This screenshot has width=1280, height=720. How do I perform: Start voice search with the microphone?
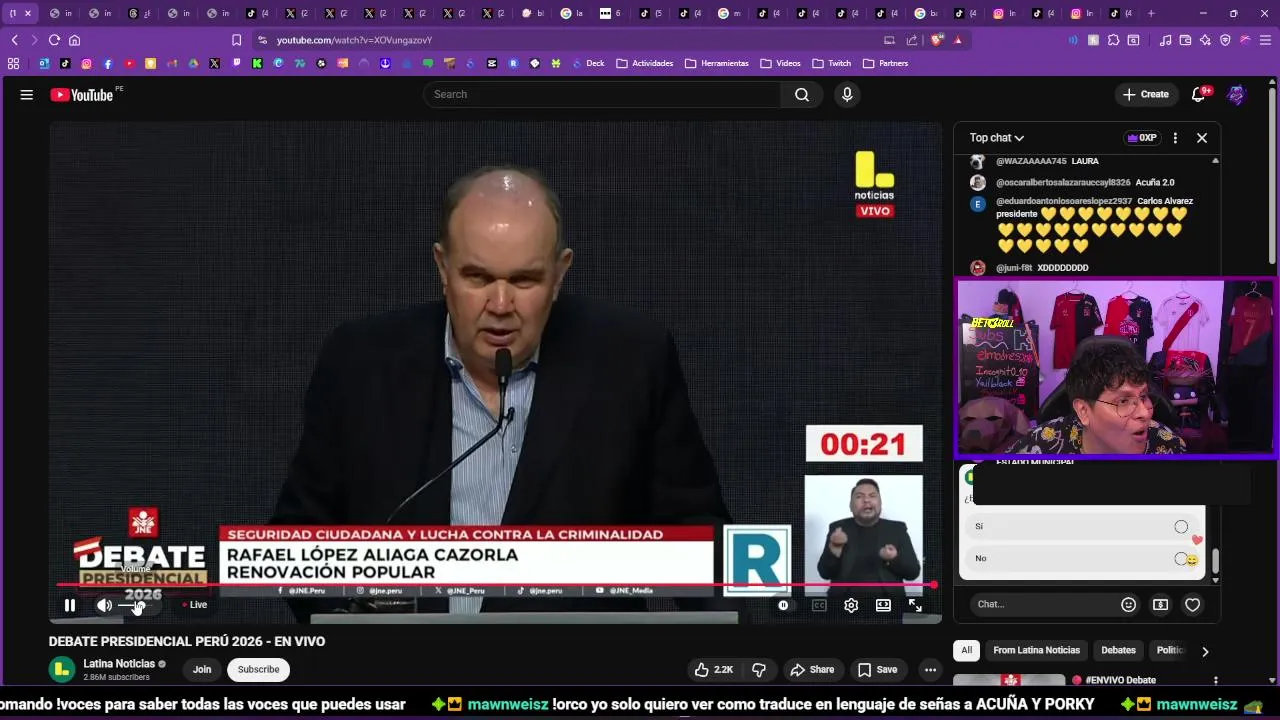click(x=847, y=94)
